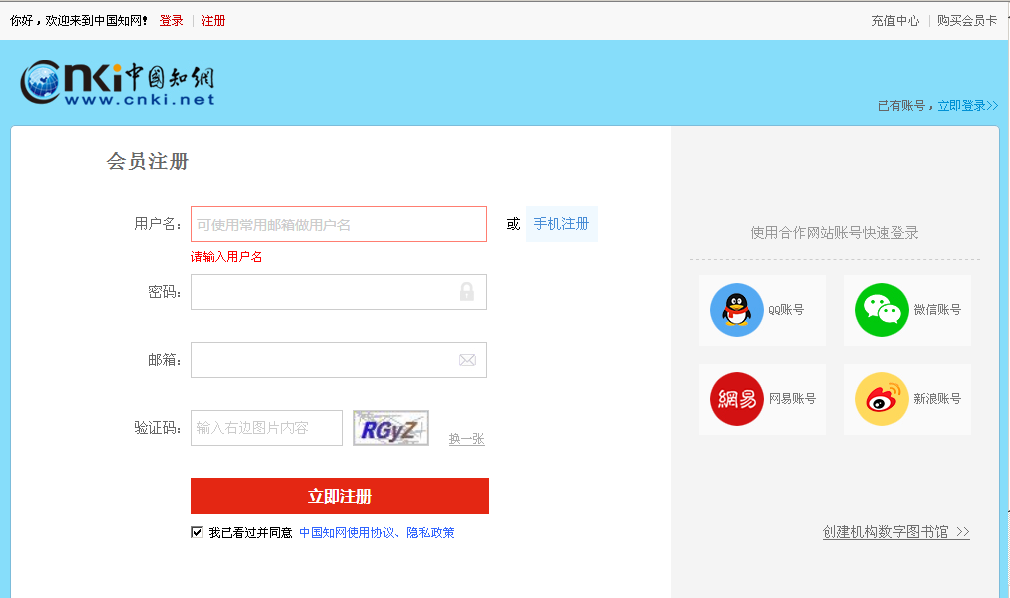
Task: Expand 创建机构数字图书馆 >> link
Action: (x=896, y=532)
